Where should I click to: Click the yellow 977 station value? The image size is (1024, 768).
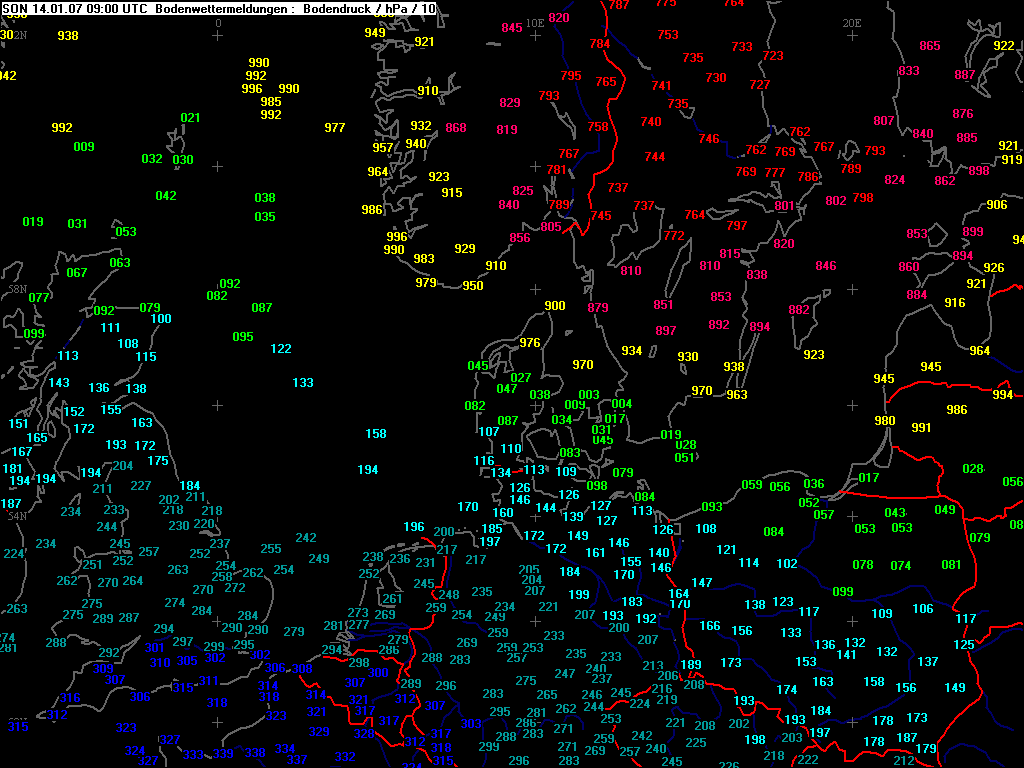click(x=335, y=128)
